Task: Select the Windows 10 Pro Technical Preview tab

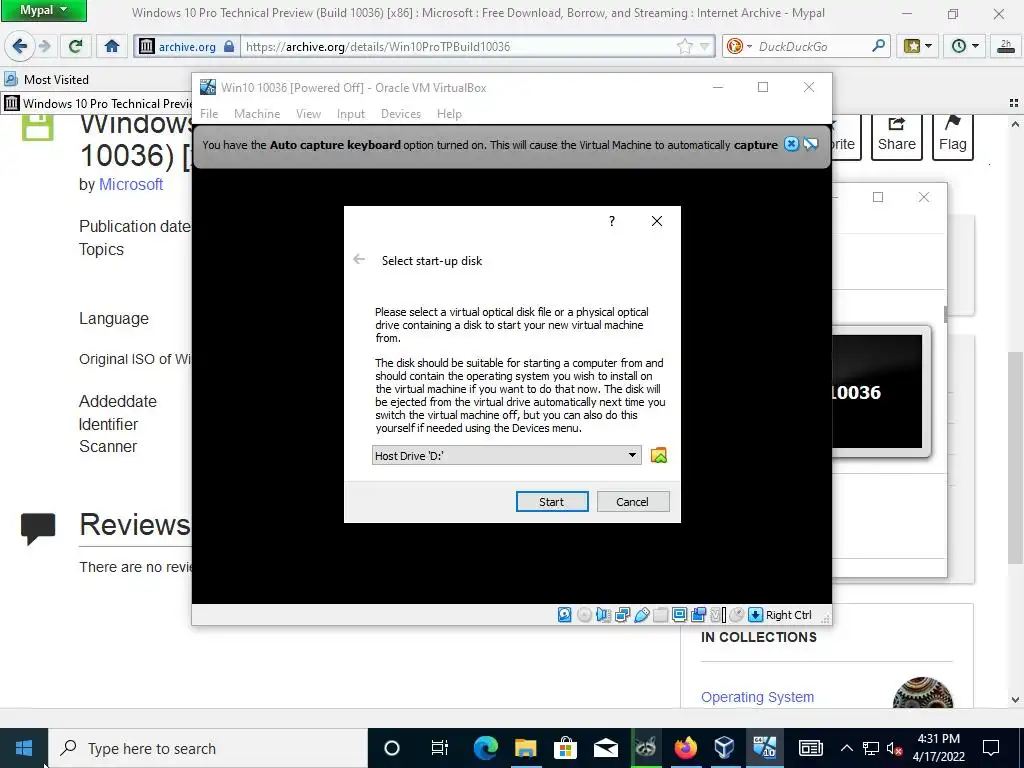Action: pos(98,103)
